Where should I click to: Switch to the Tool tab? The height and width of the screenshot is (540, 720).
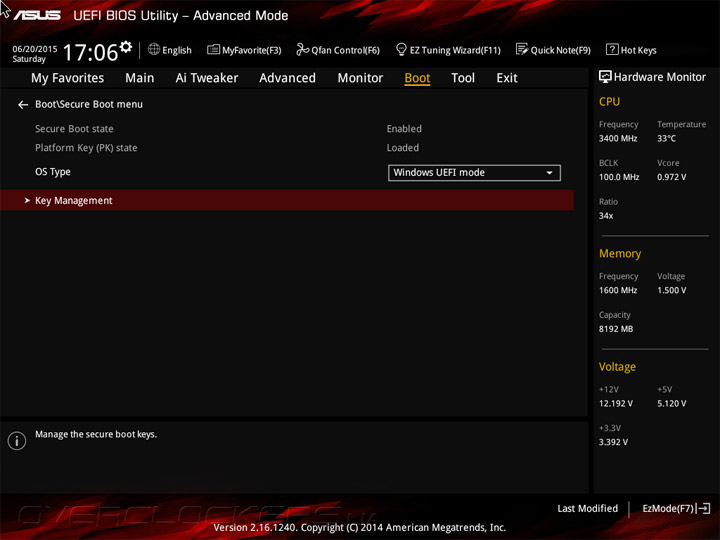tap(463, 78)
